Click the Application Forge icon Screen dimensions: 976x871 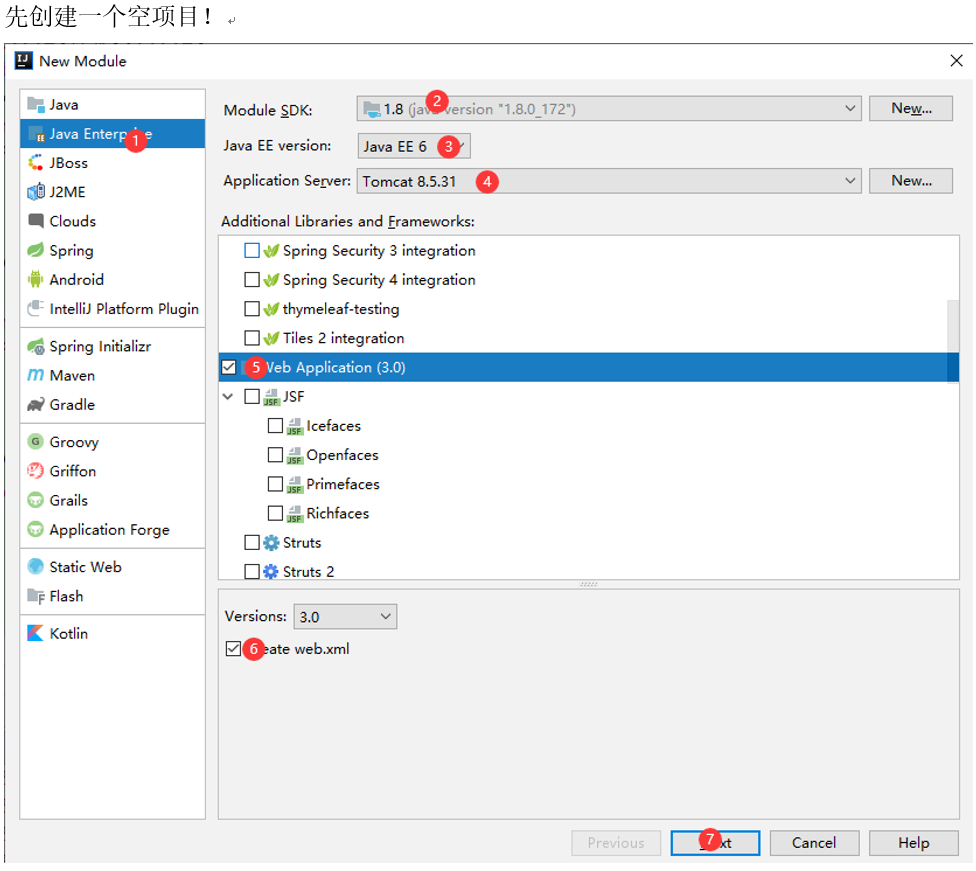click(35, 529)
